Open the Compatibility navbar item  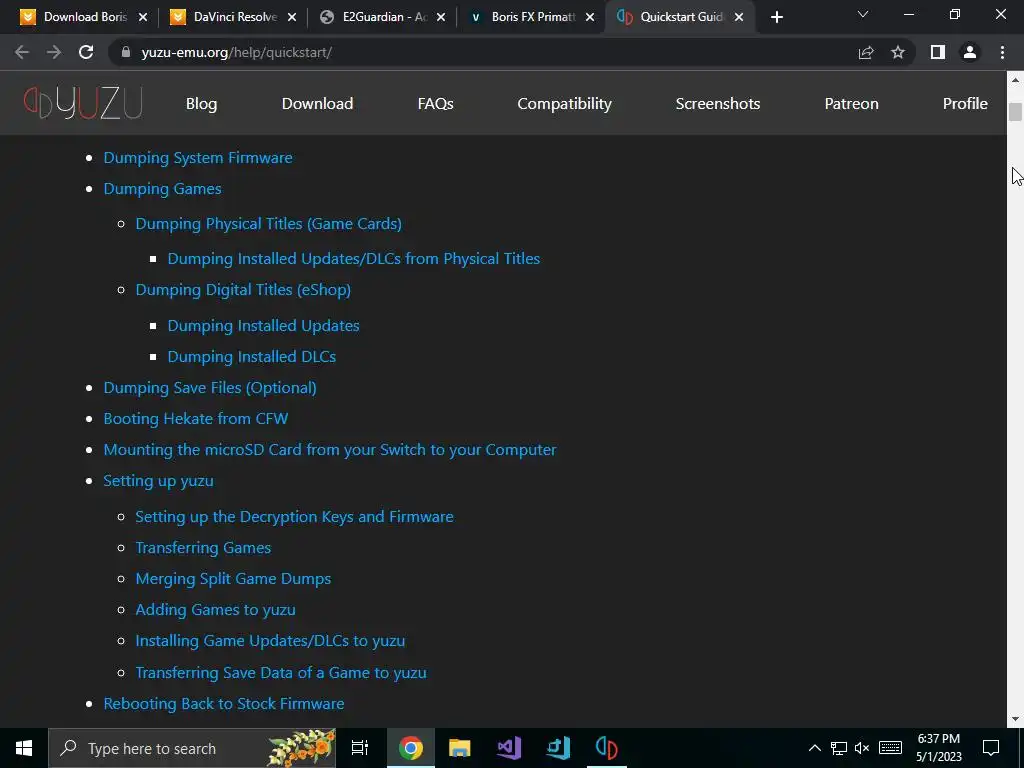click(564, 104)
